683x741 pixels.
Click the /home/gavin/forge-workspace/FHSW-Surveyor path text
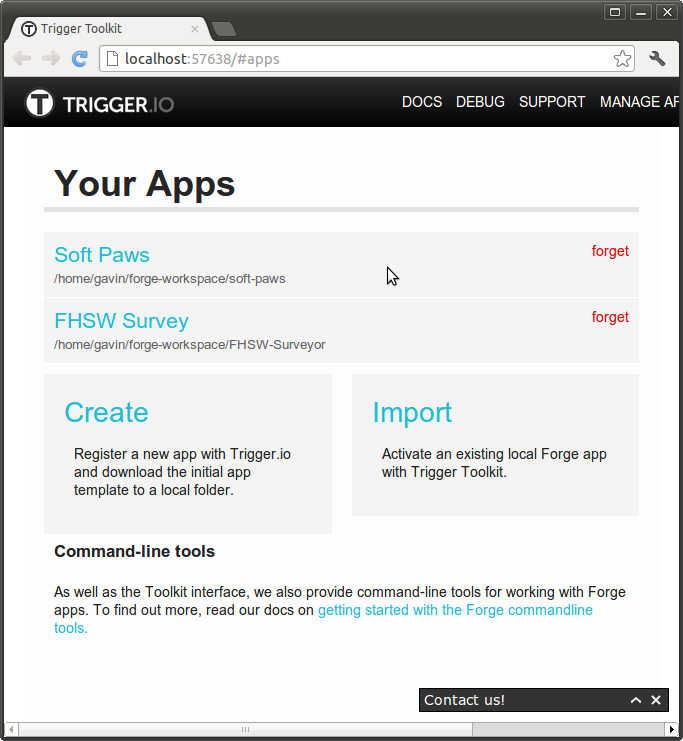190,345
